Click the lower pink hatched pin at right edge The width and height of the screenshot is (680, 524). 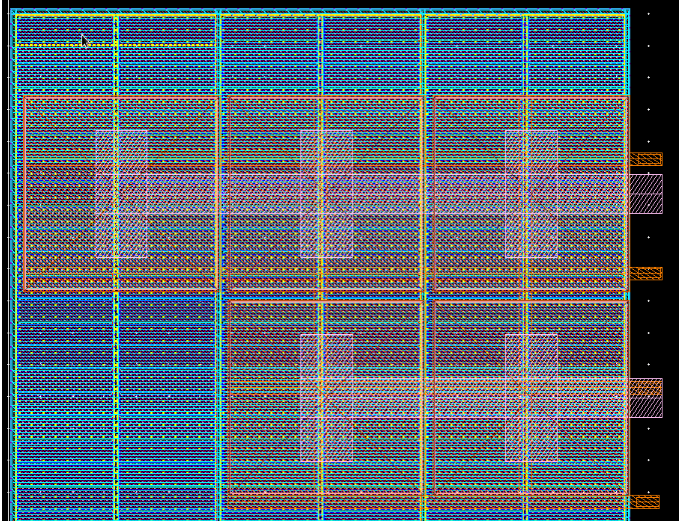tap(645, 397)
